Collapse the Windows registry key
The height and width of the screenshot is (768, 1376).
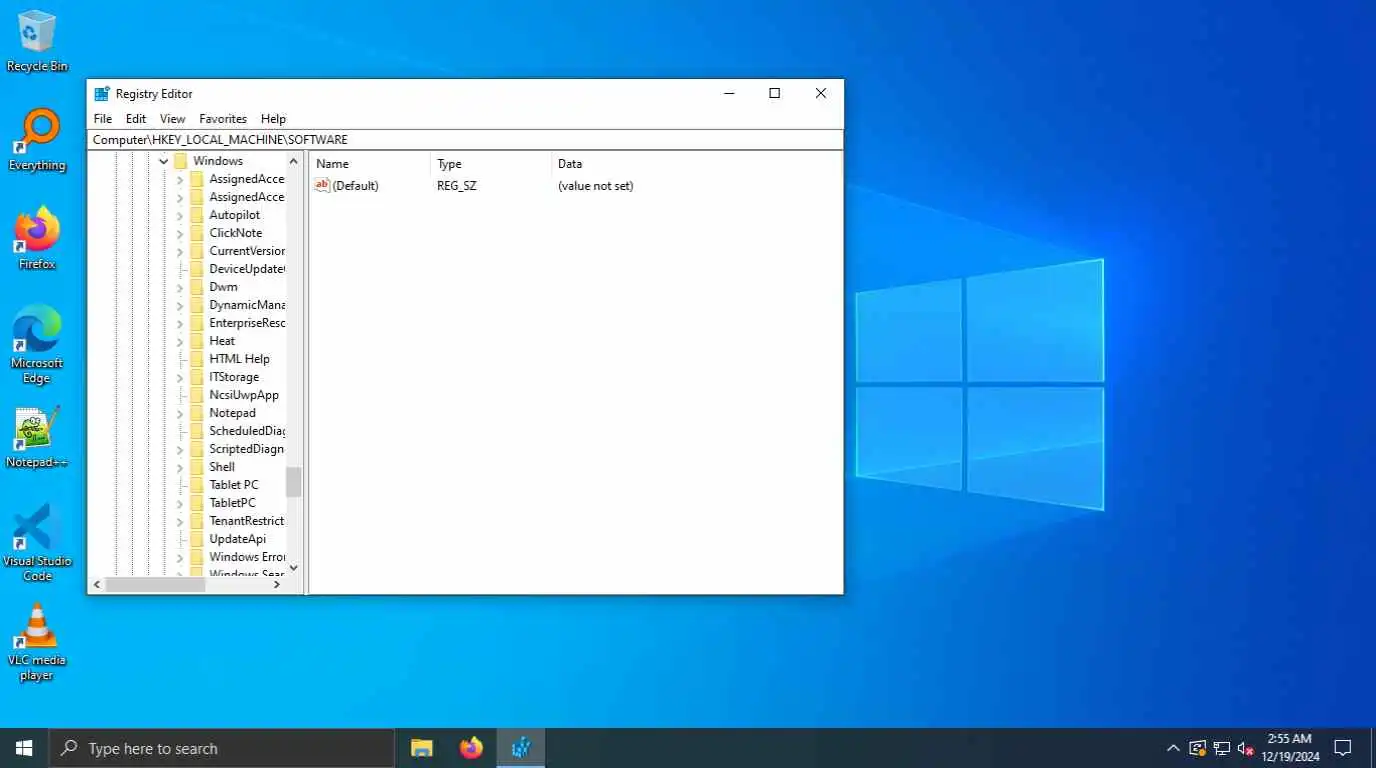(164, 161)
